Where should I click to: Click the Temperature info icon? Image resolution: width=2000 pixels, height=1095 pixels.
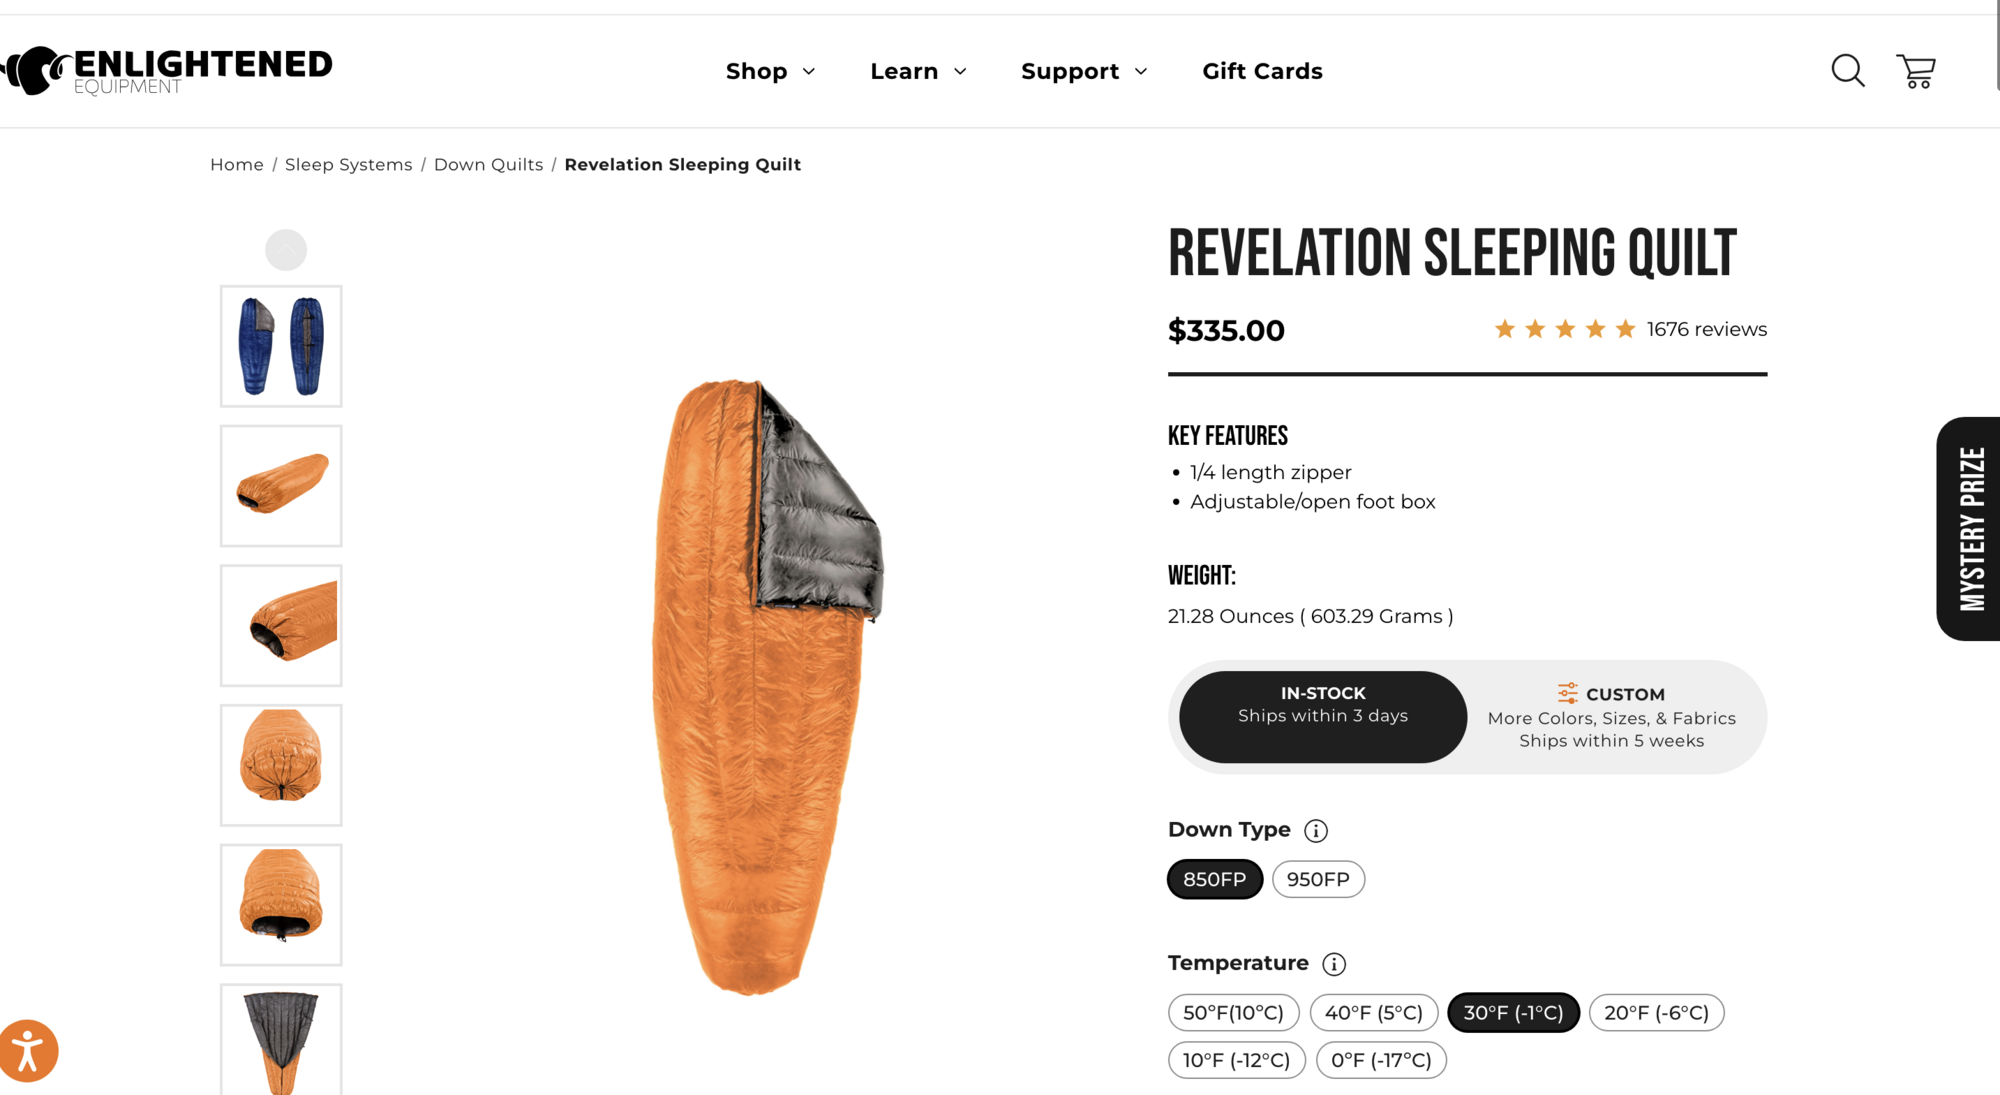1334,964
